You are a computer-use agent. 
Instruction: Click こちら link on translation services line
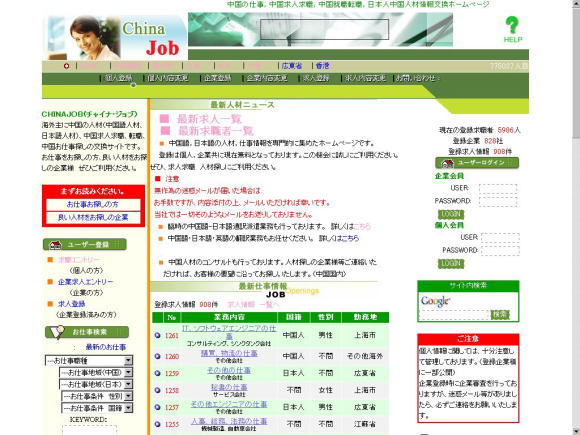[350, 239]
